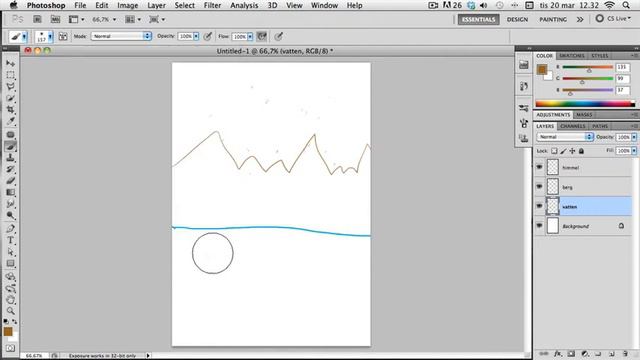Launch Bridge from application bar

tap(37, 19)
